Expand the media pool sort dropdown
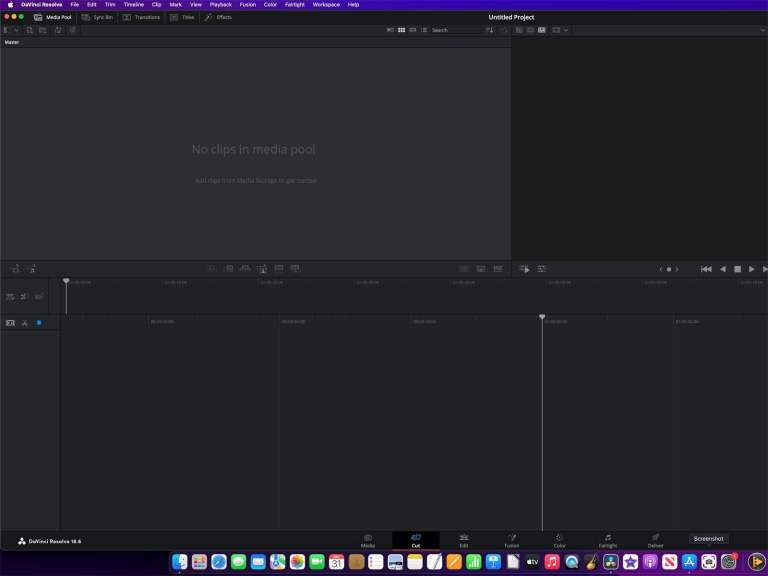 click(490, 30)
